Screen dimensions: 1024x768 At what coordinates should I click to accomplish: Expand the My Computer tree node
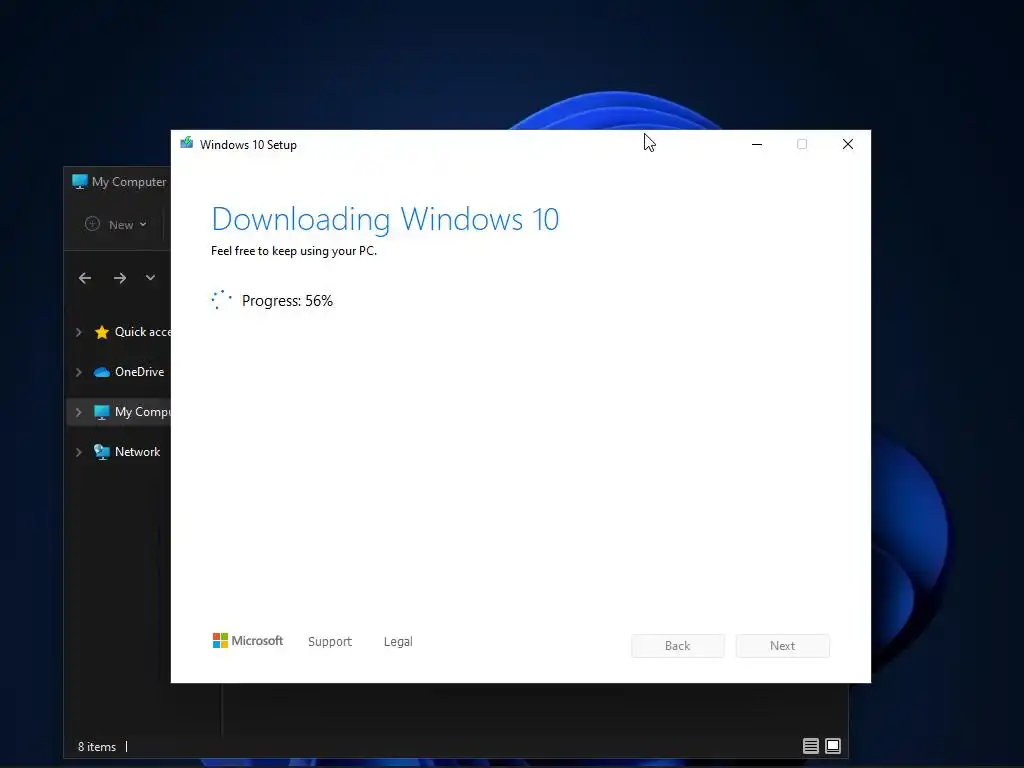pyautogui.click(x=78, y=412)
